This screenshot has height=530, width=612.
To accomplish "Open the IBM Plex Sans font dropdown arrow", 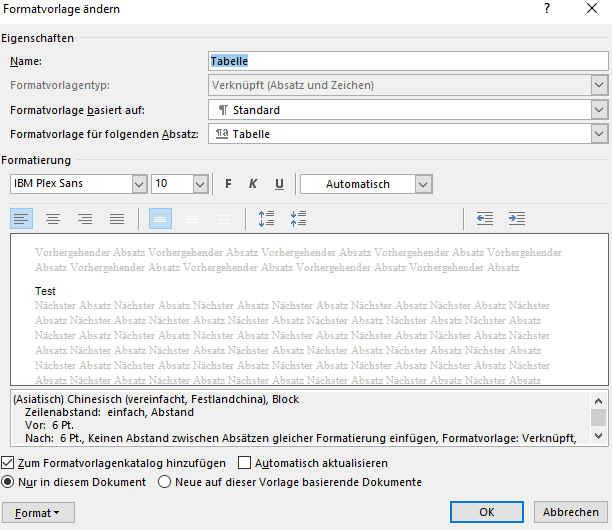I will tap(139, 184).
